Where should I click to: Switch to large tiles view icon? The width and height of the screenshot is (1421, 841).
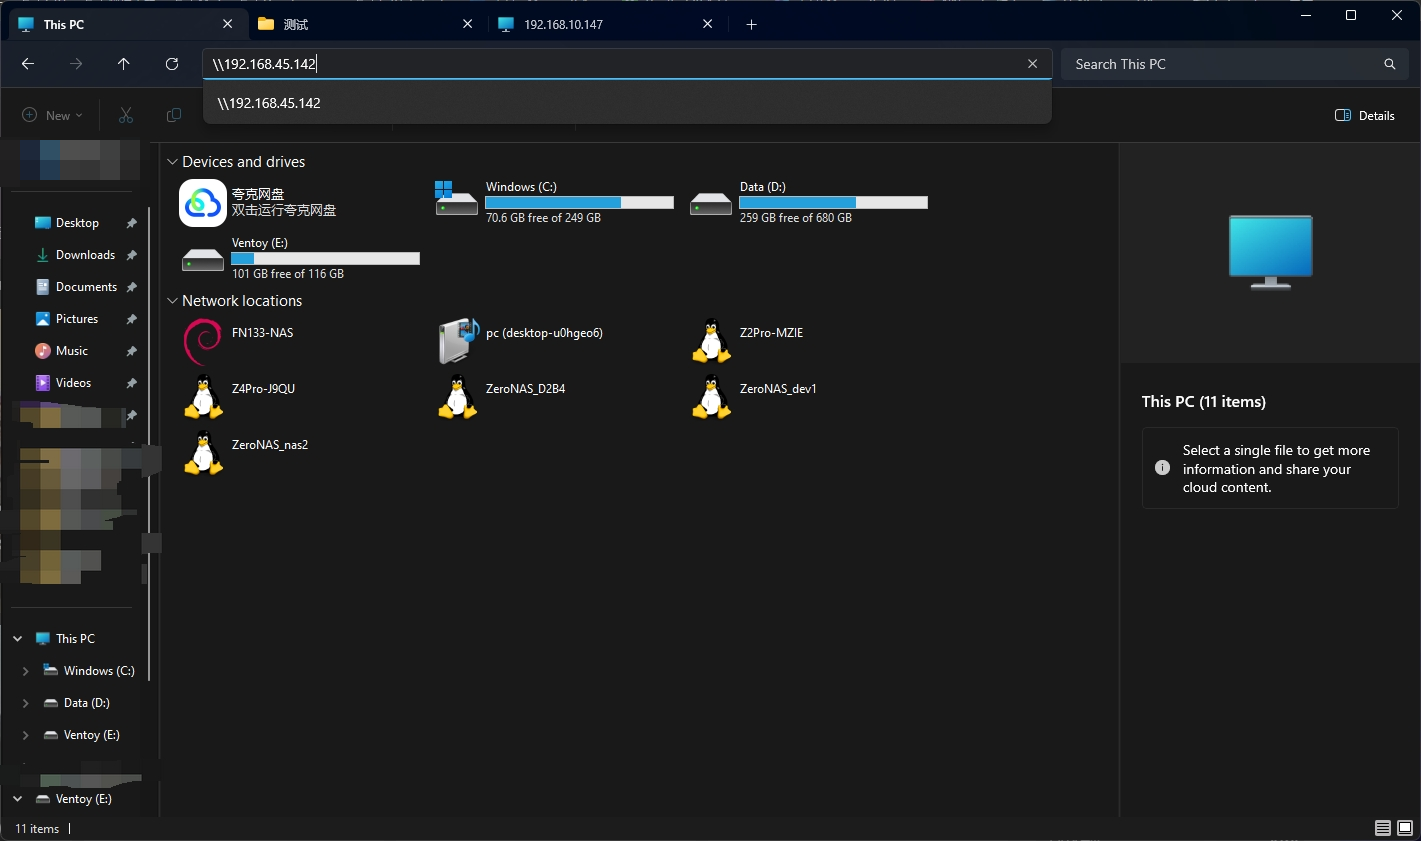coord(1405,828)
